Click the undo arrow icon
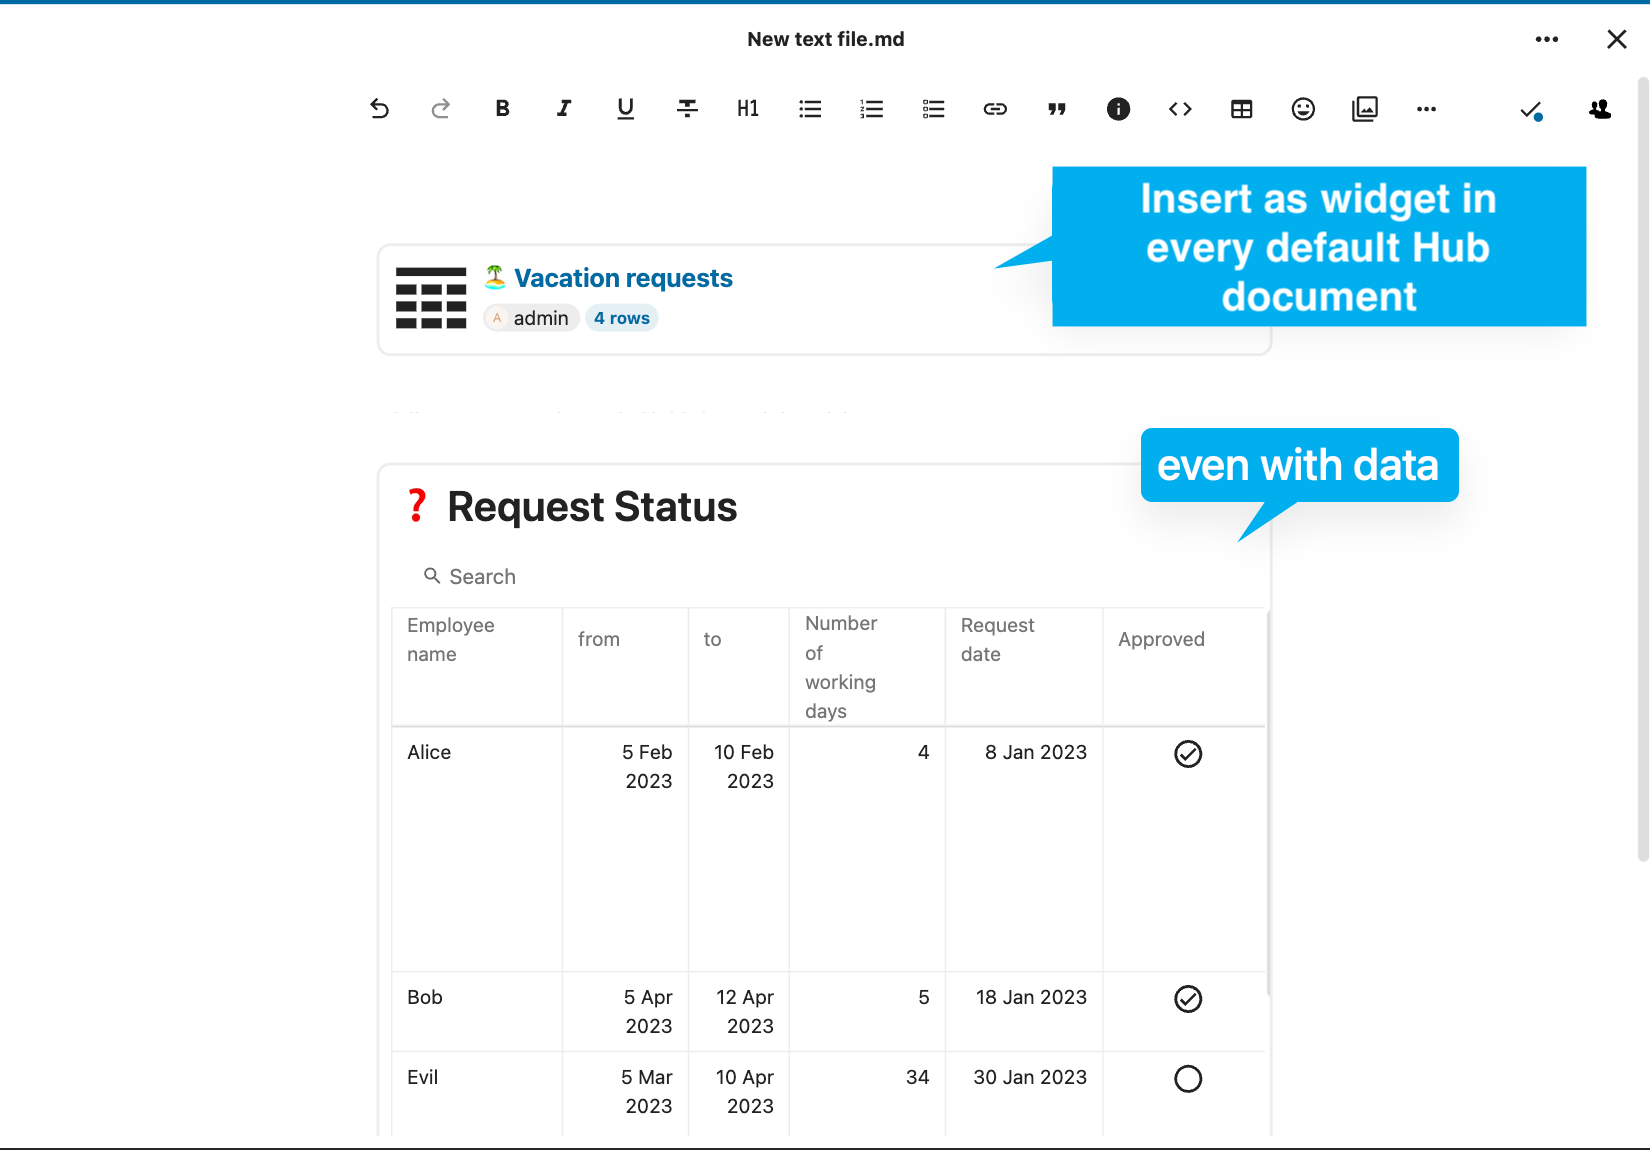Image resolution: width=1650 pixels, height=1150 pixels. pos(379,109)
